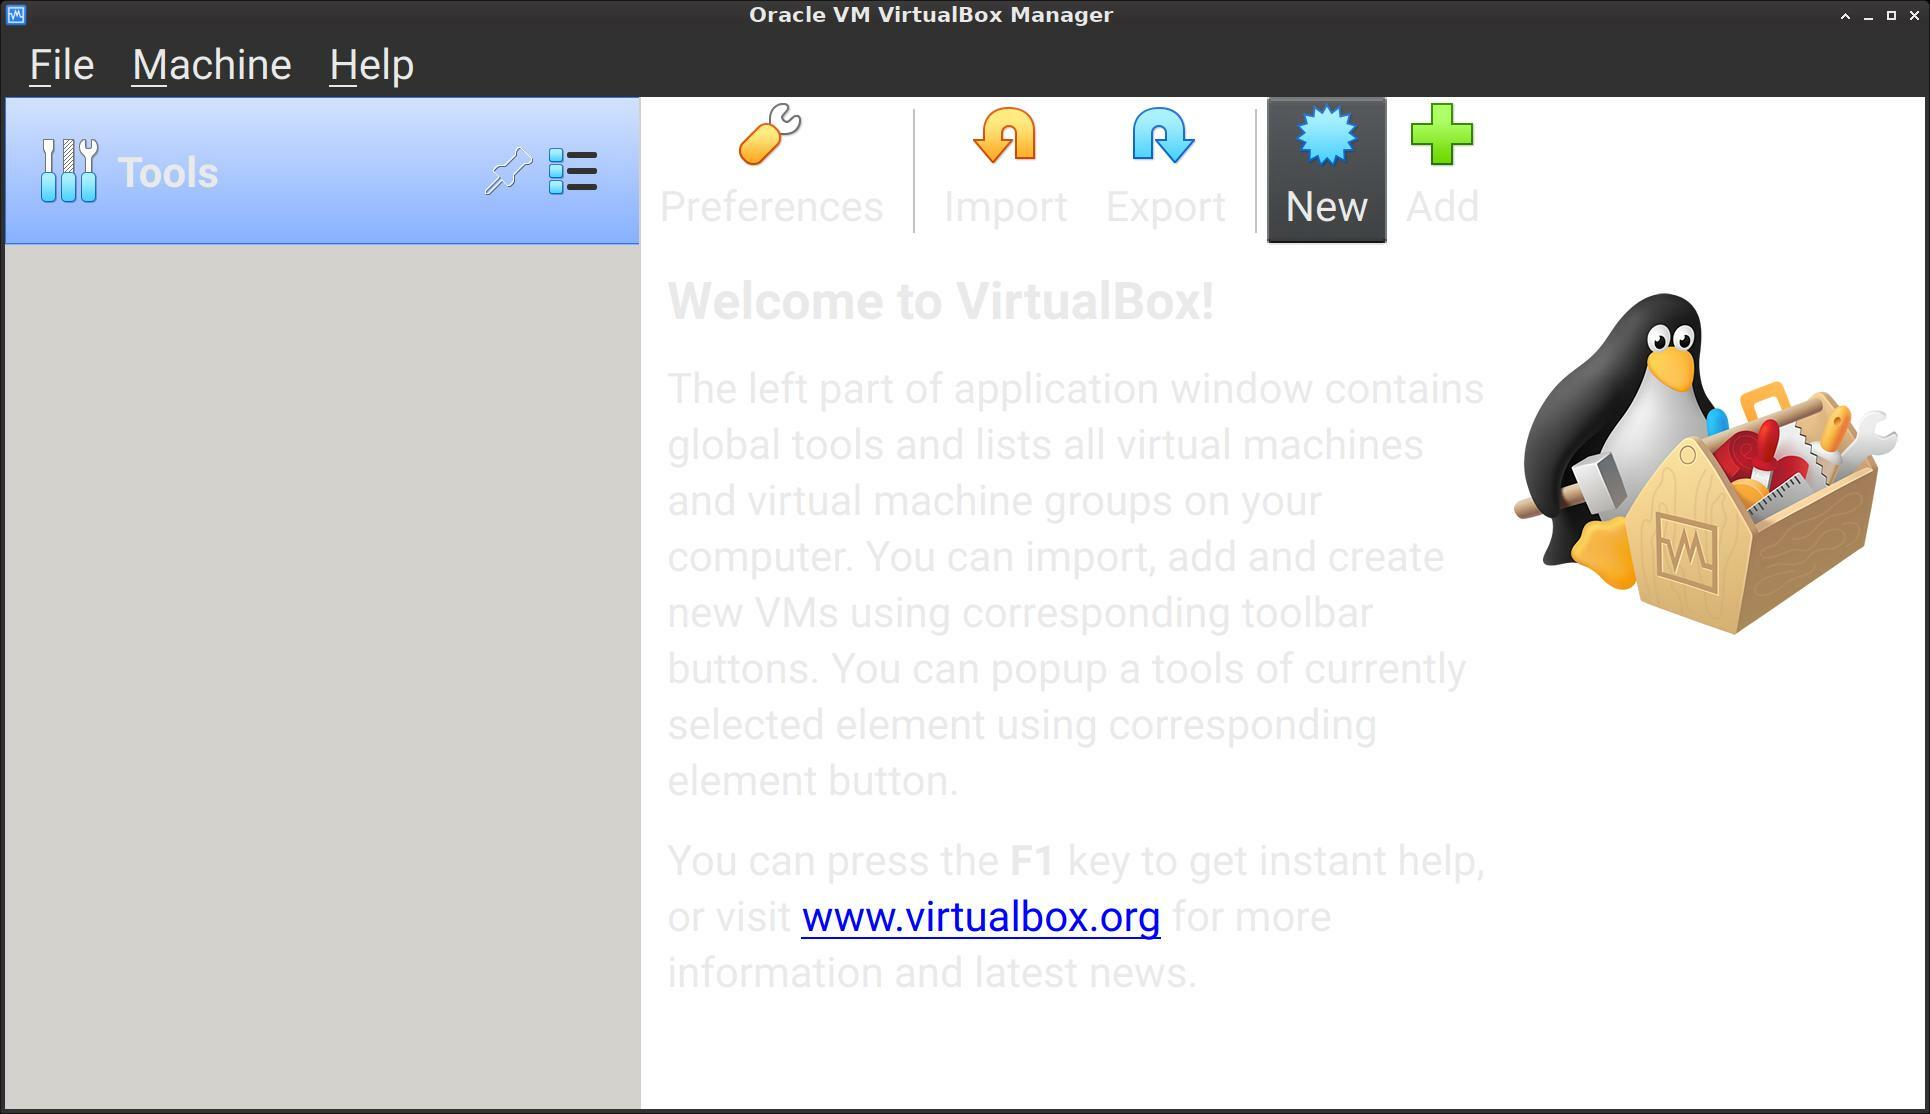Open the Import appliance tool

click(x=1006, y=162)
